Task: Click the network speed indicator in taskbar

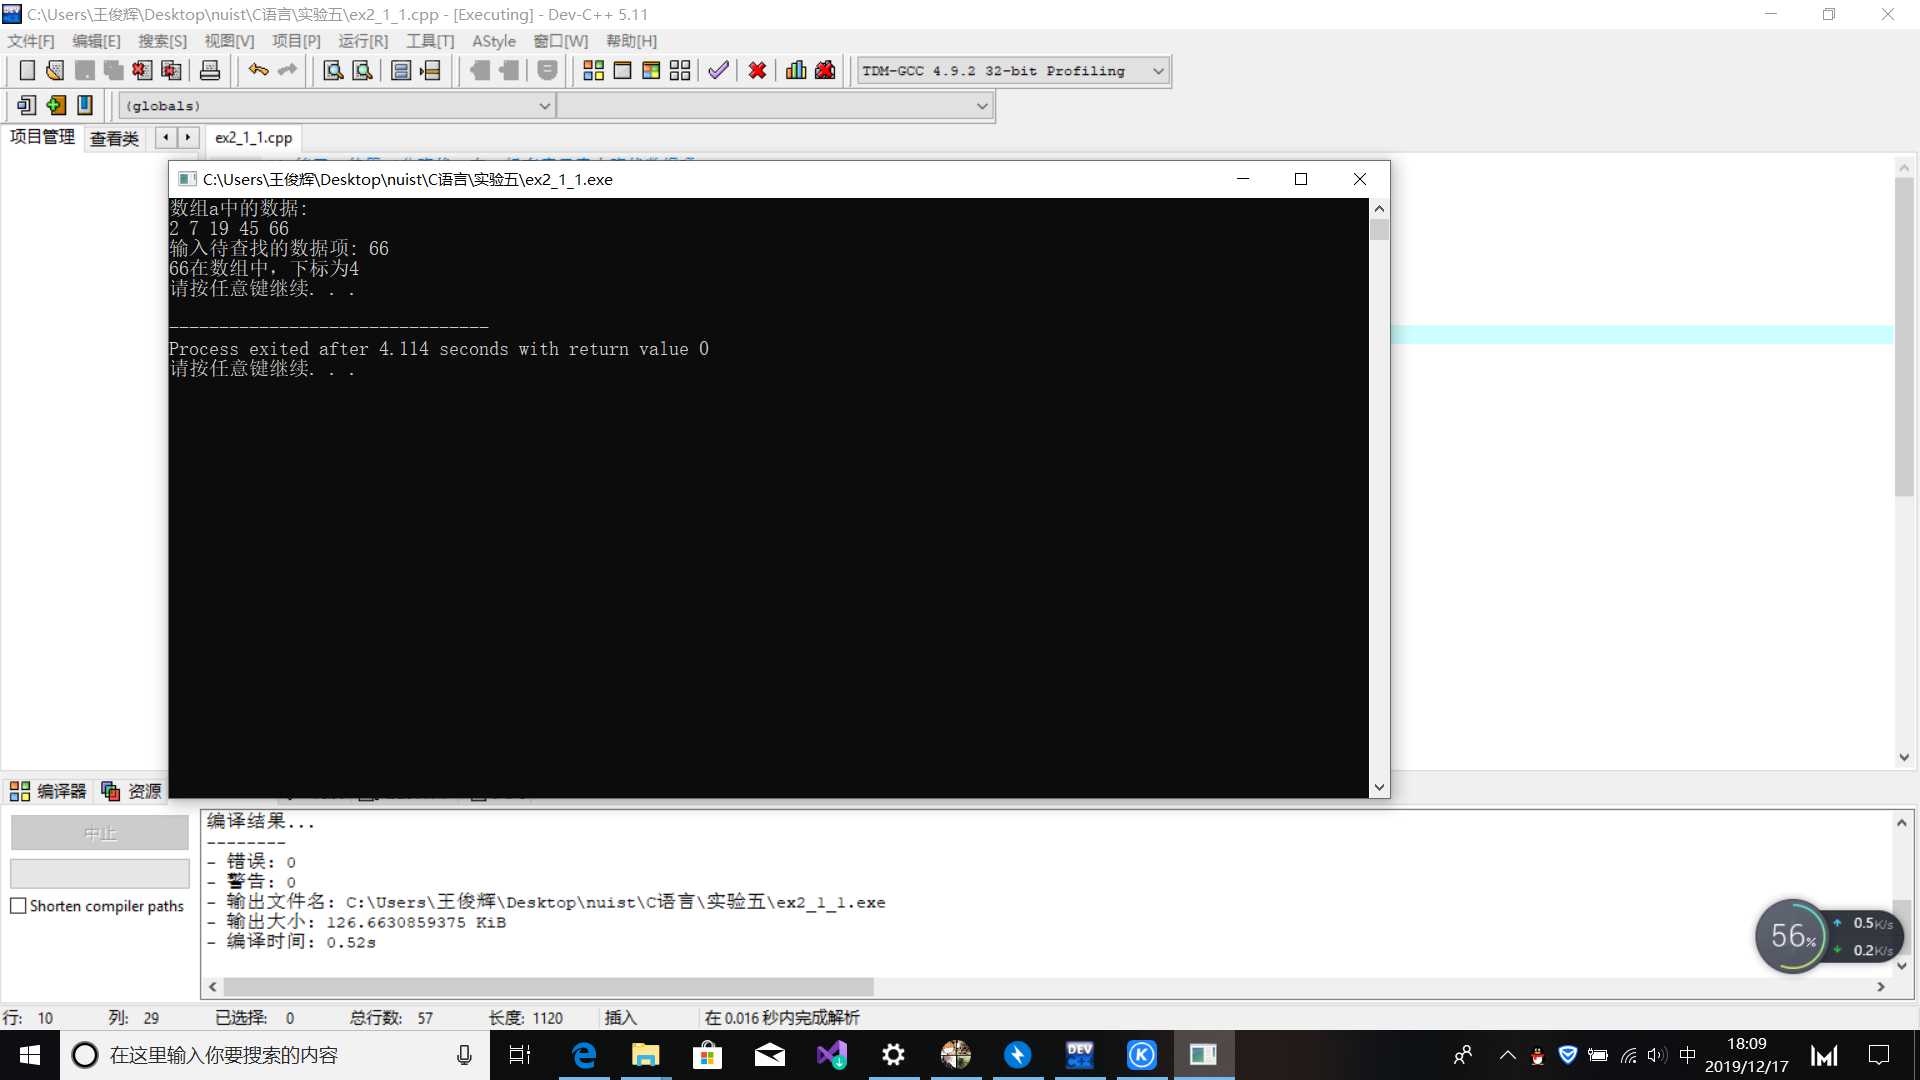Action: pyautogui.click(x=1859, y=936)
